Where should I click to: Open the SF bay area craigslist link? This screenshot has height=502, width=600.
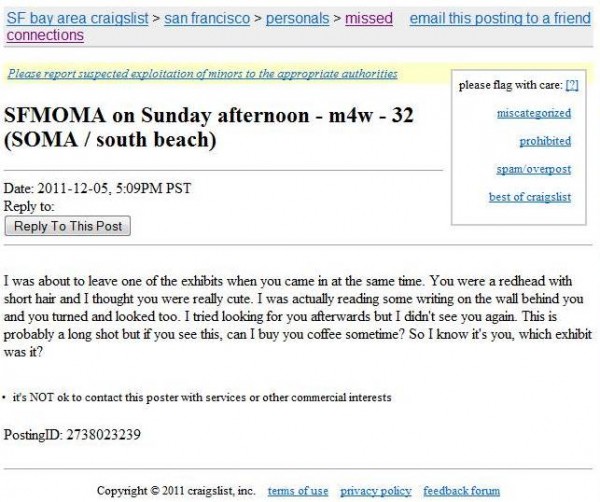pos(77,18)
